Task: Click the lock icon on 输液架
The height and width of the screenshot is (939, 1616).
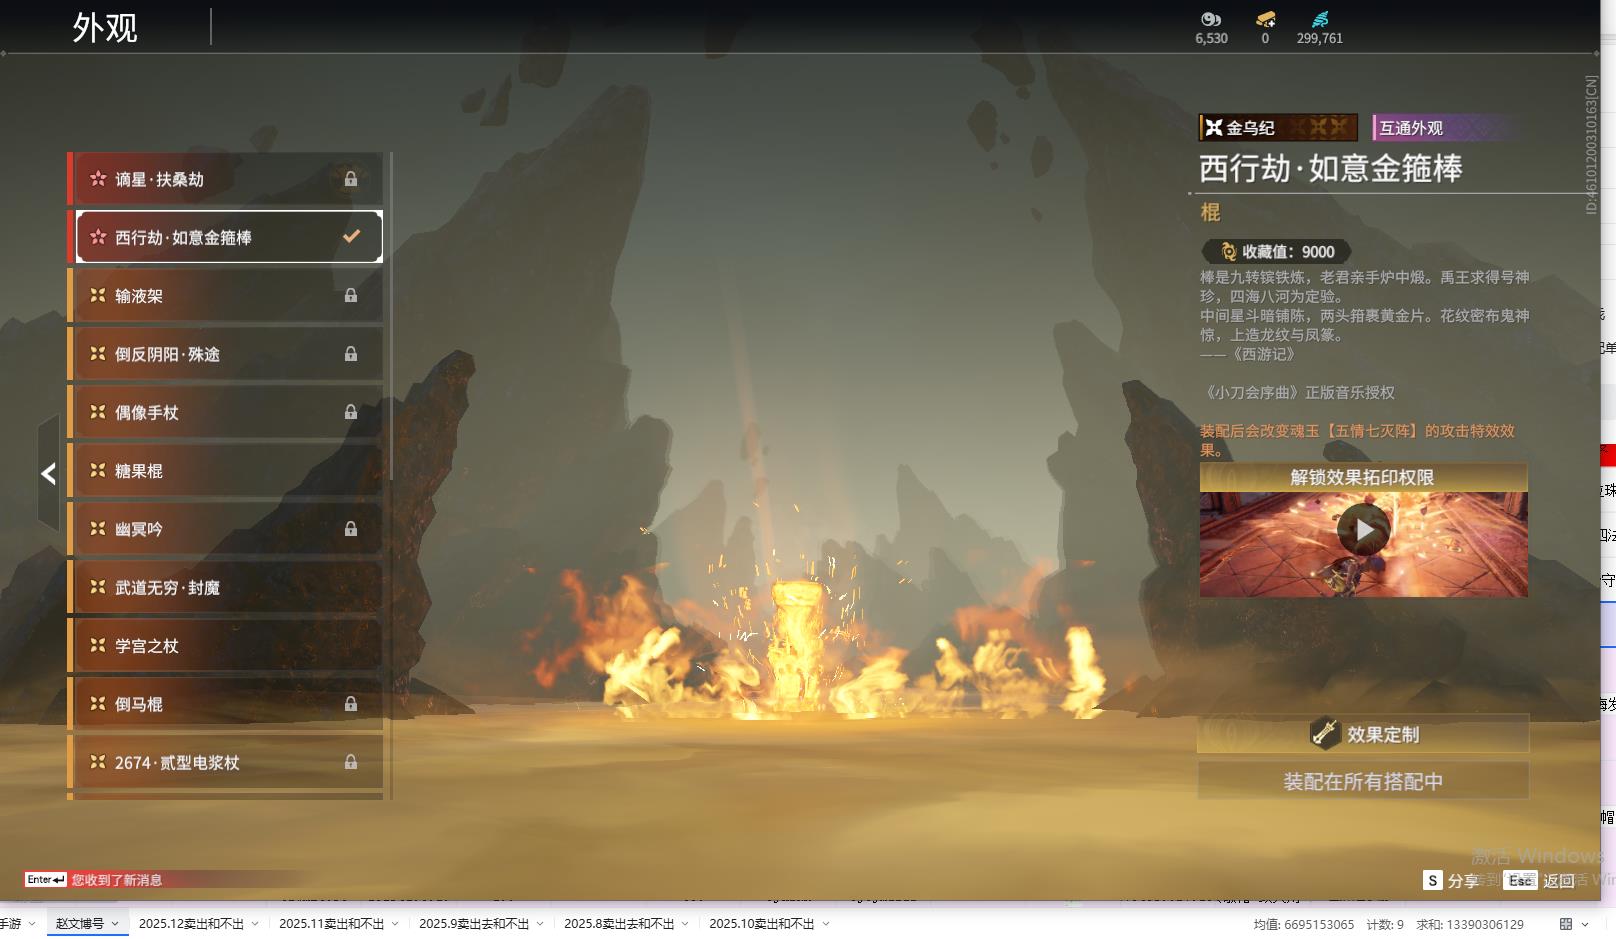Action: tap(351, 295)
